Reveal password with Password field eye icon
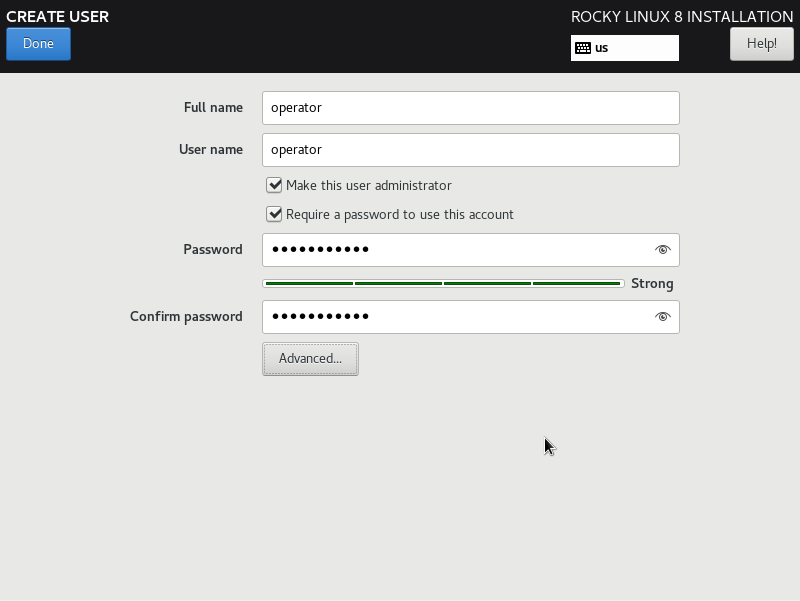The width and height of the screenshot is (800, 601). click(662, 250)
